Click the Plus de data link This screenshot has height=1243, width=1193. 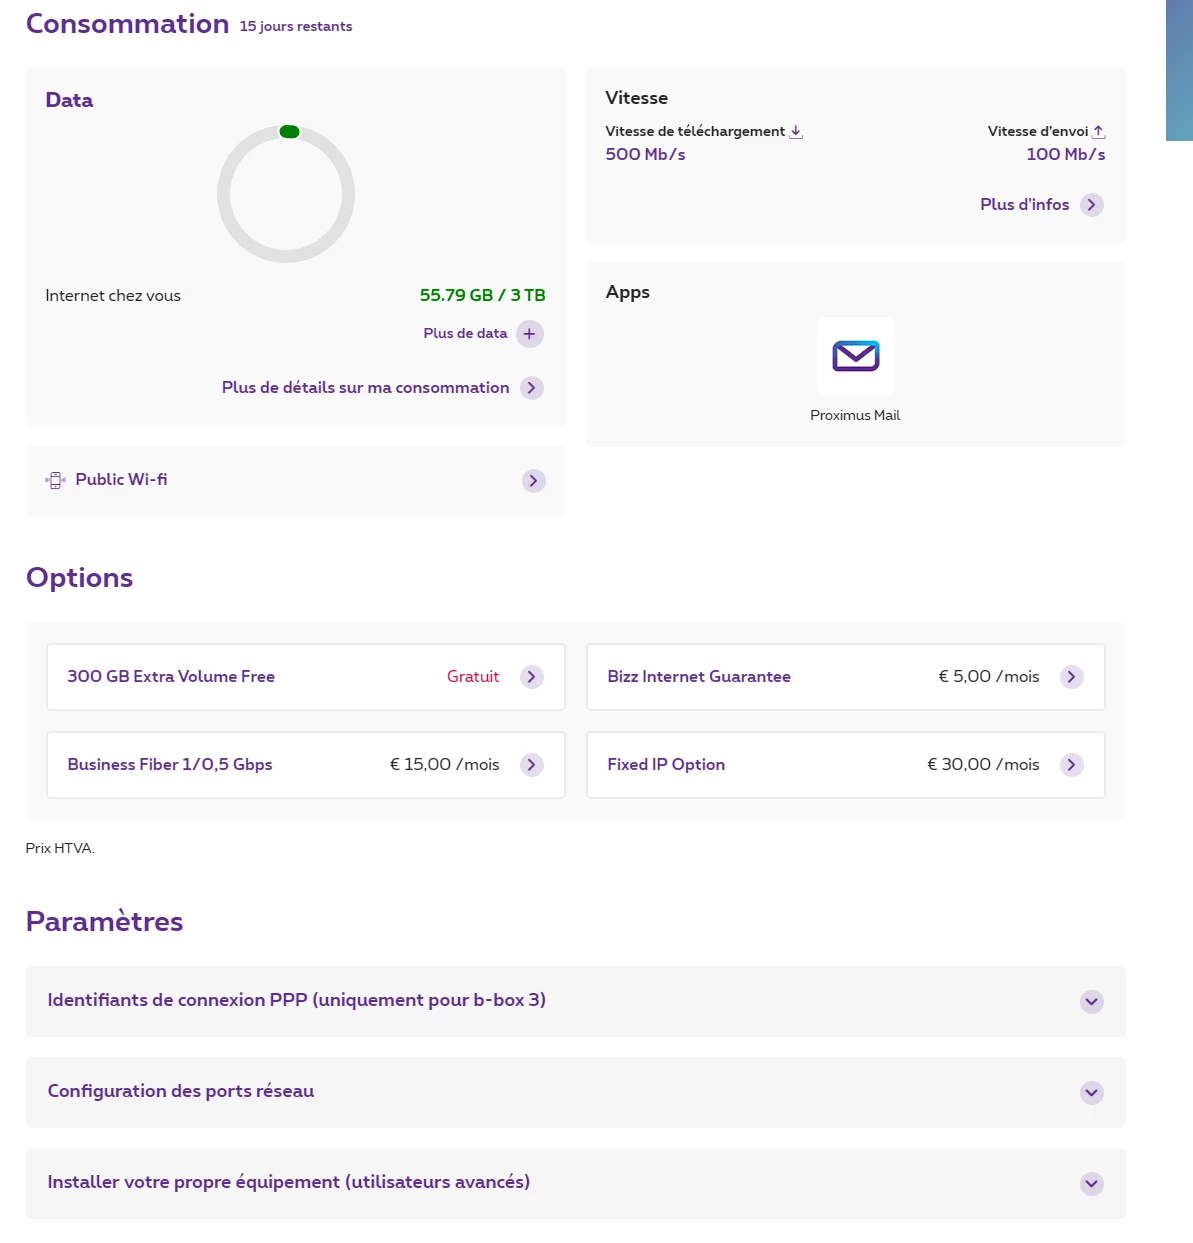tap(465, 334)
